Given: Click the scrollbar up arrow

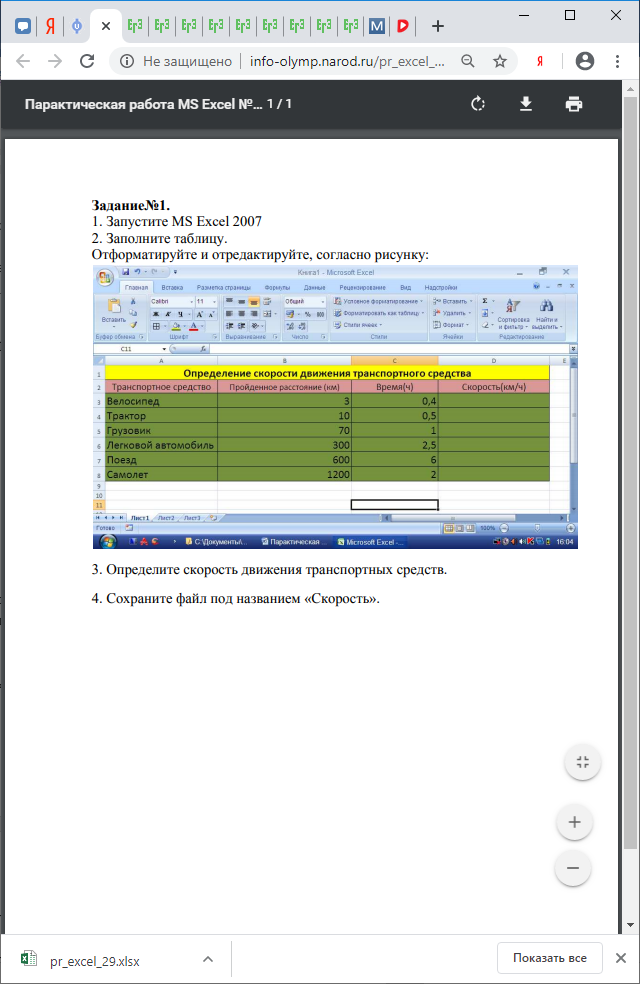Looking at the screenshot, I should tap(631, 89).
